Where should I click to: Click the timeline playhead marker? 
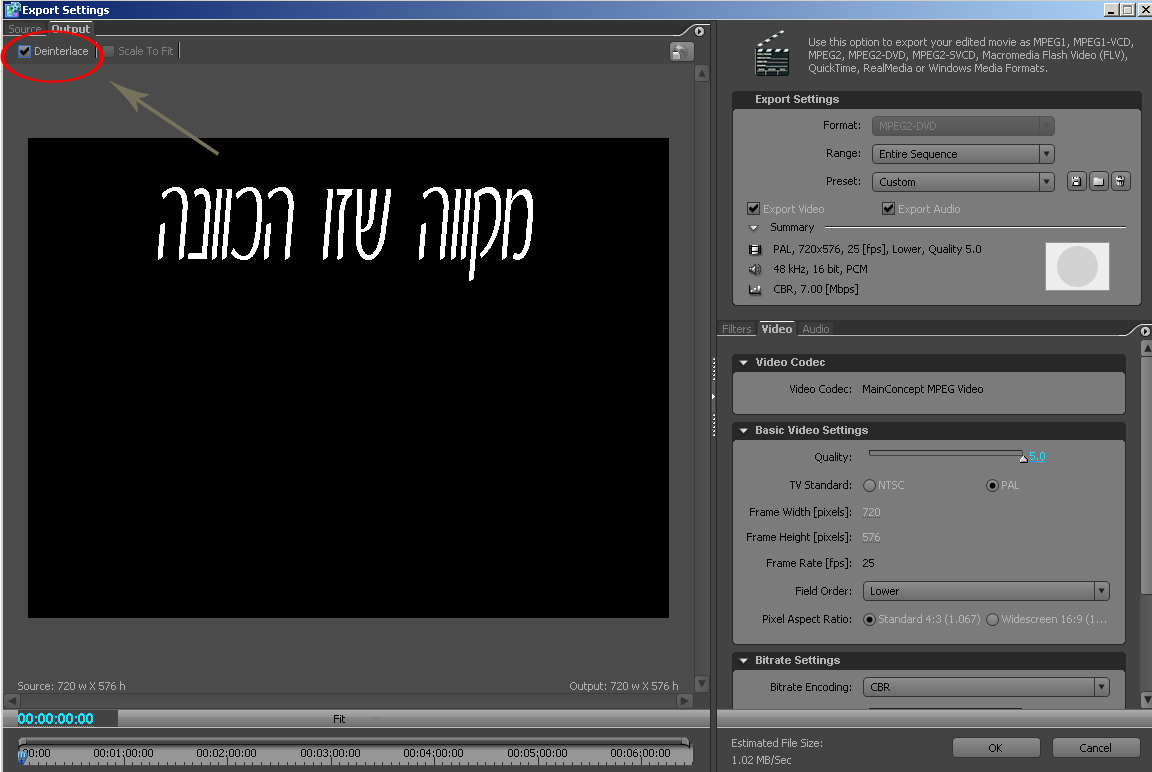23,756
